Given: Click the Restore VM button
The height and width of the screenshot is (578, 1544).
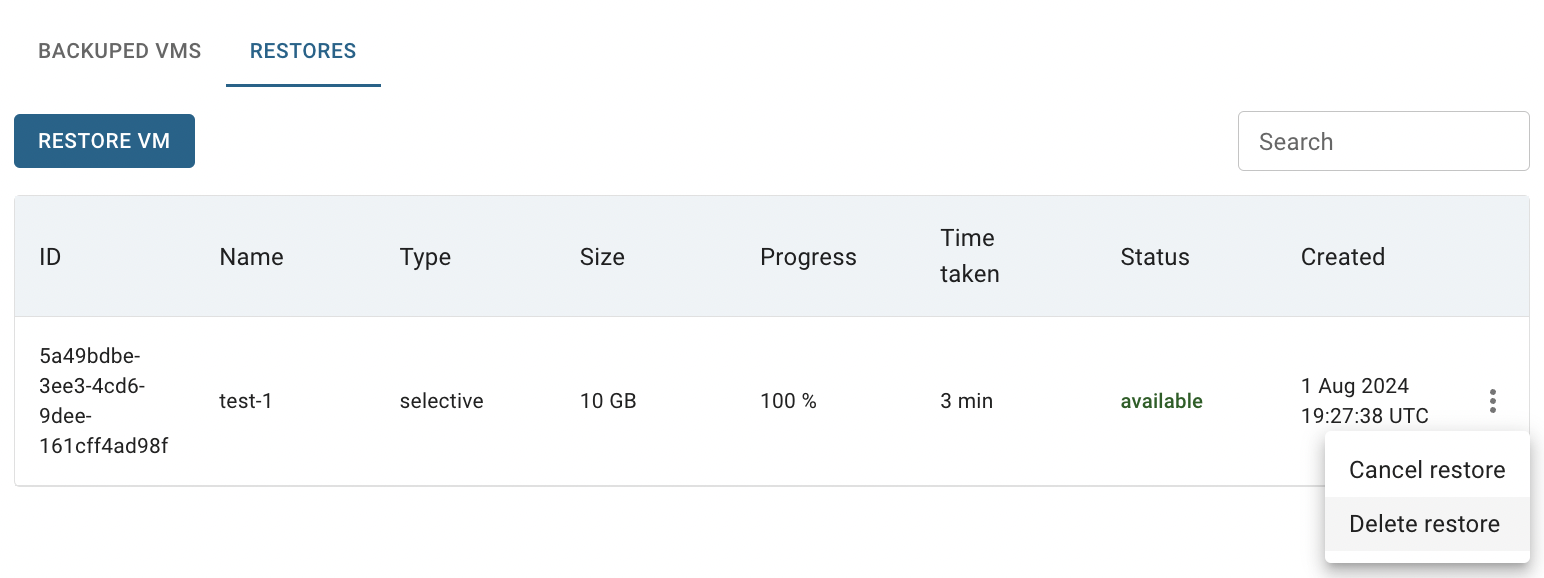Looking at the screenshot, I should click(104, 141).
